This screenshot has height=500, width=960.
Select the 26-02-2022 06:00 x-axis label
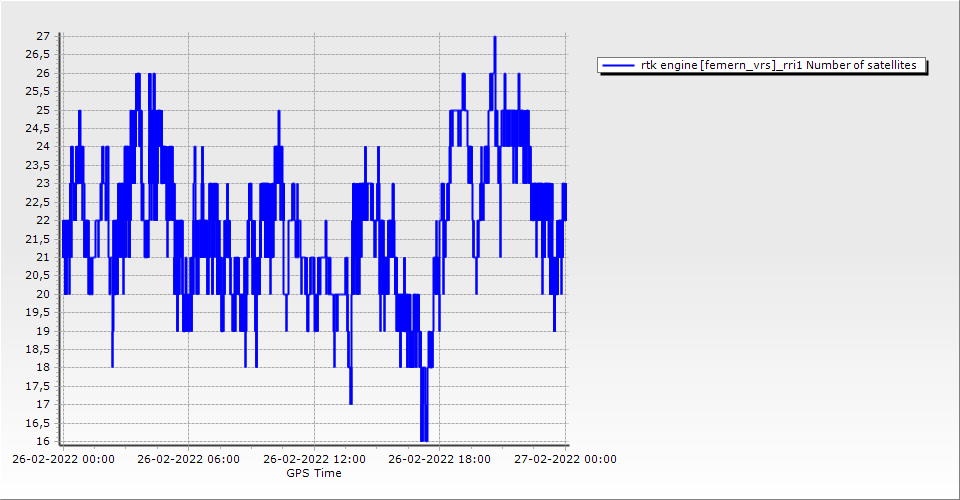click(188, 459)
